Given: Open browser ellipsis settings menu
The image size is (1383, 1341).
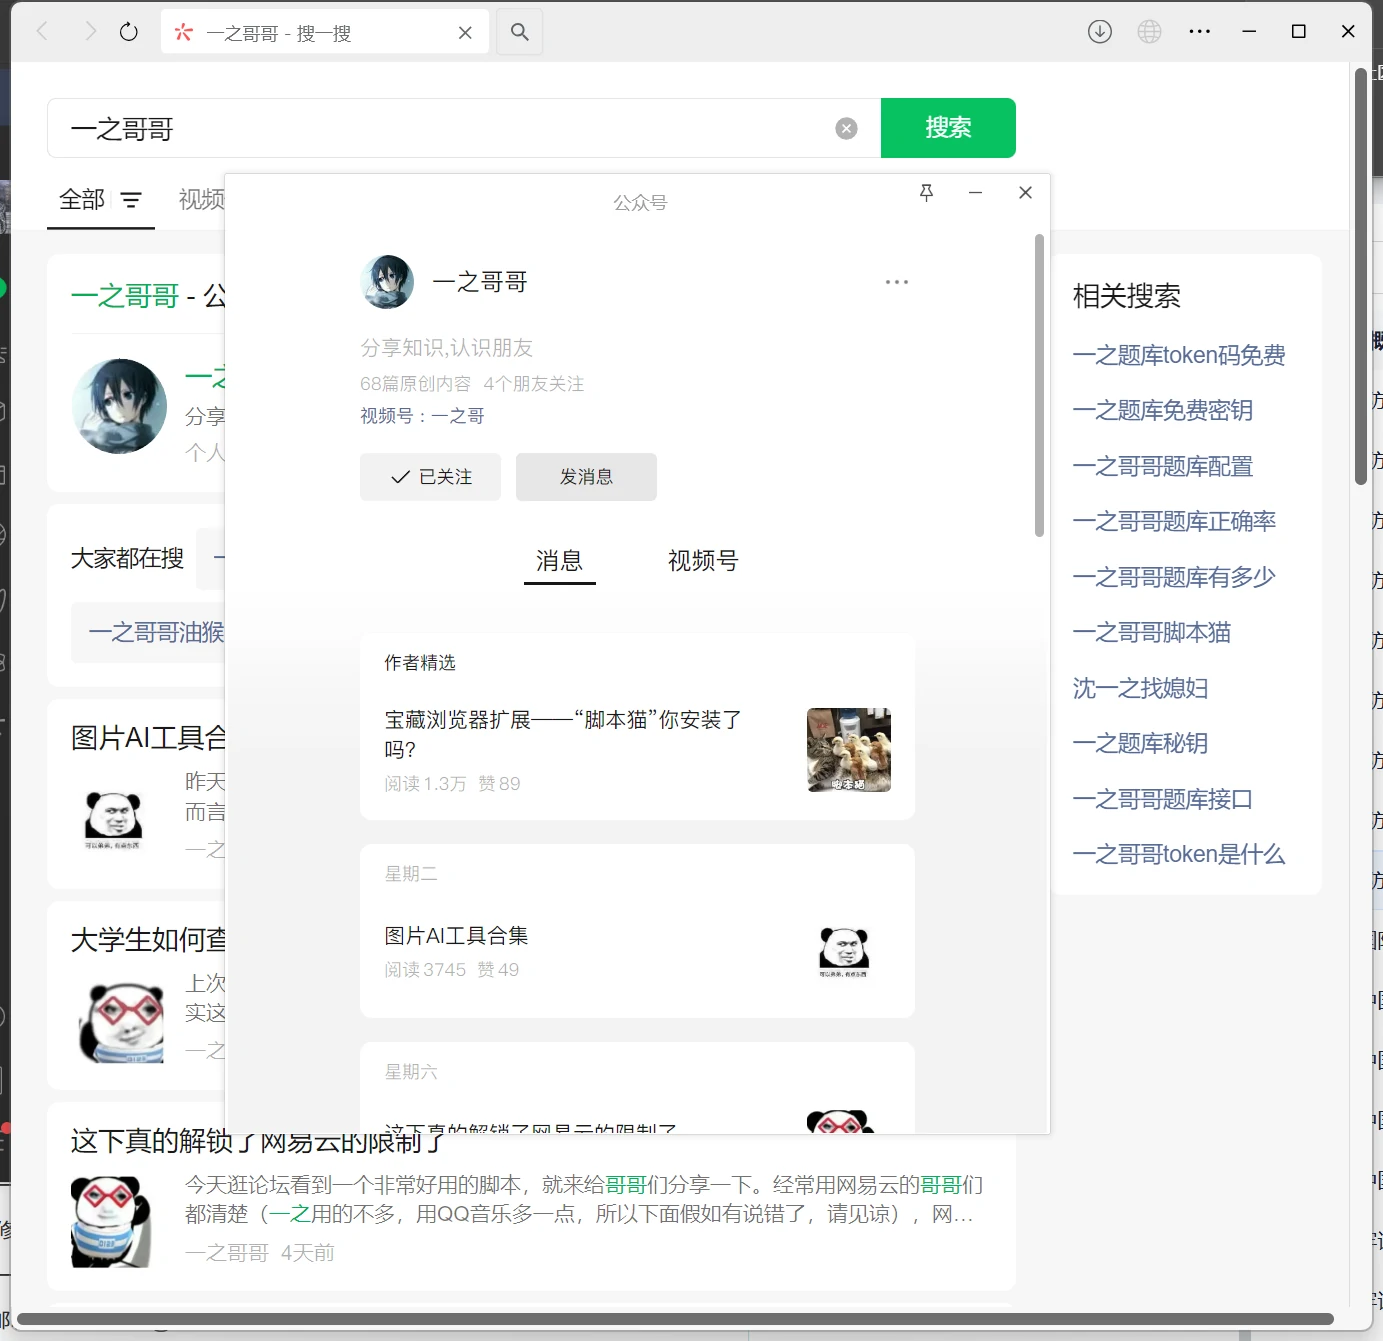Looking at the screenshot, I should click(1199, 31).
